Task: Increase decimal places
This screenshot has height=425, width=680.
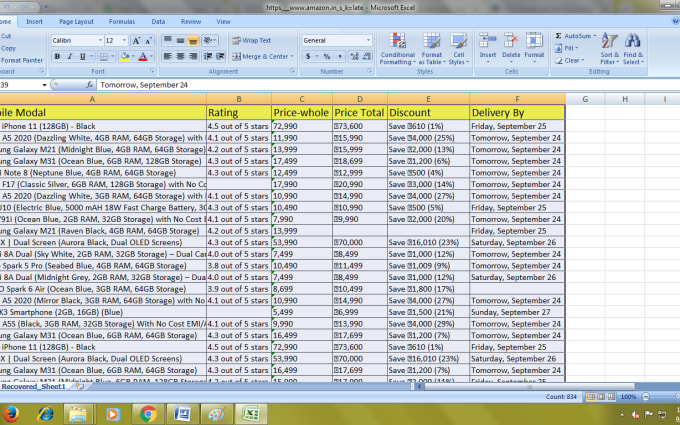Action: click(354, 56)
